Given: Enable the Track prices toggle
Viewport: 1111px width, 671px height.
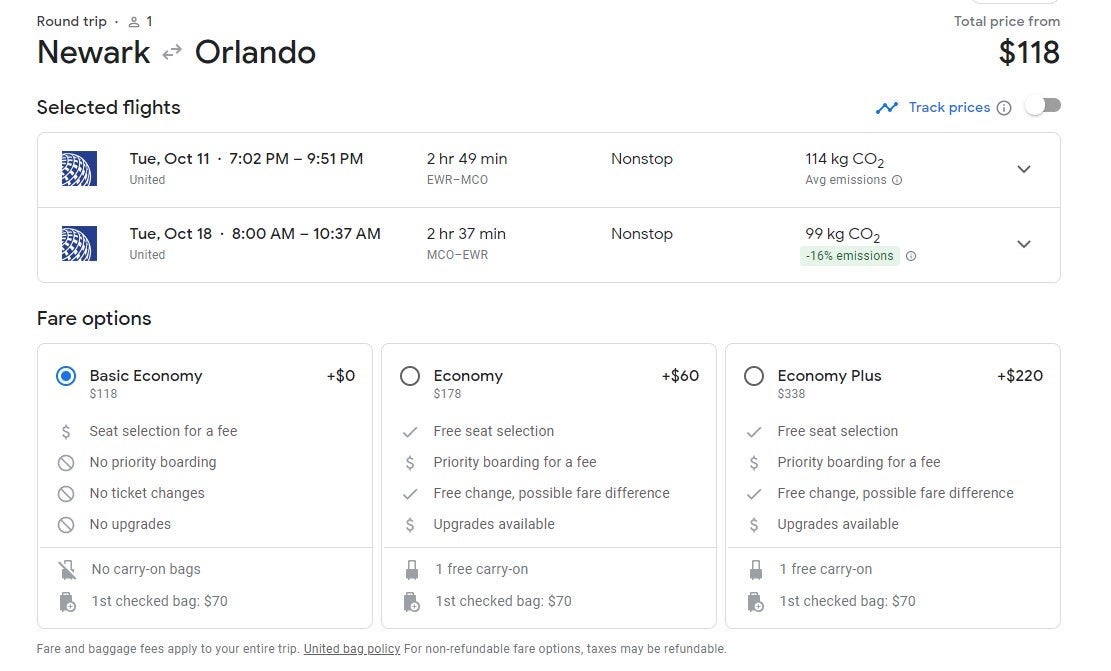Looking at the screenshot, I should point(1043,106).
